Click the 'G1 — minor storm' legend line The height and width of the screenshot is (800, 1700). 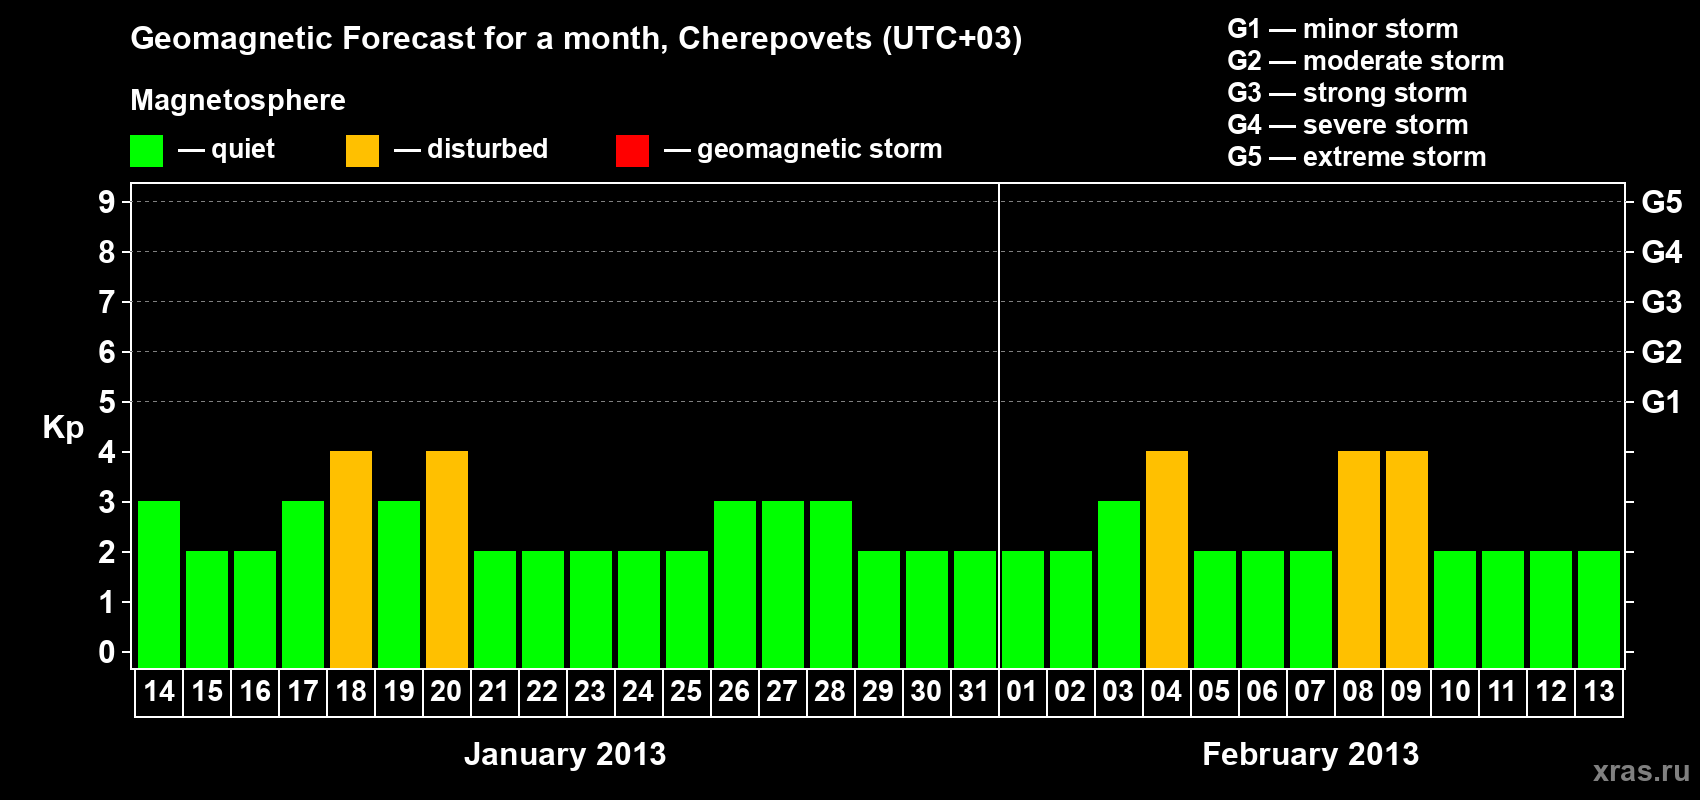1343,29
